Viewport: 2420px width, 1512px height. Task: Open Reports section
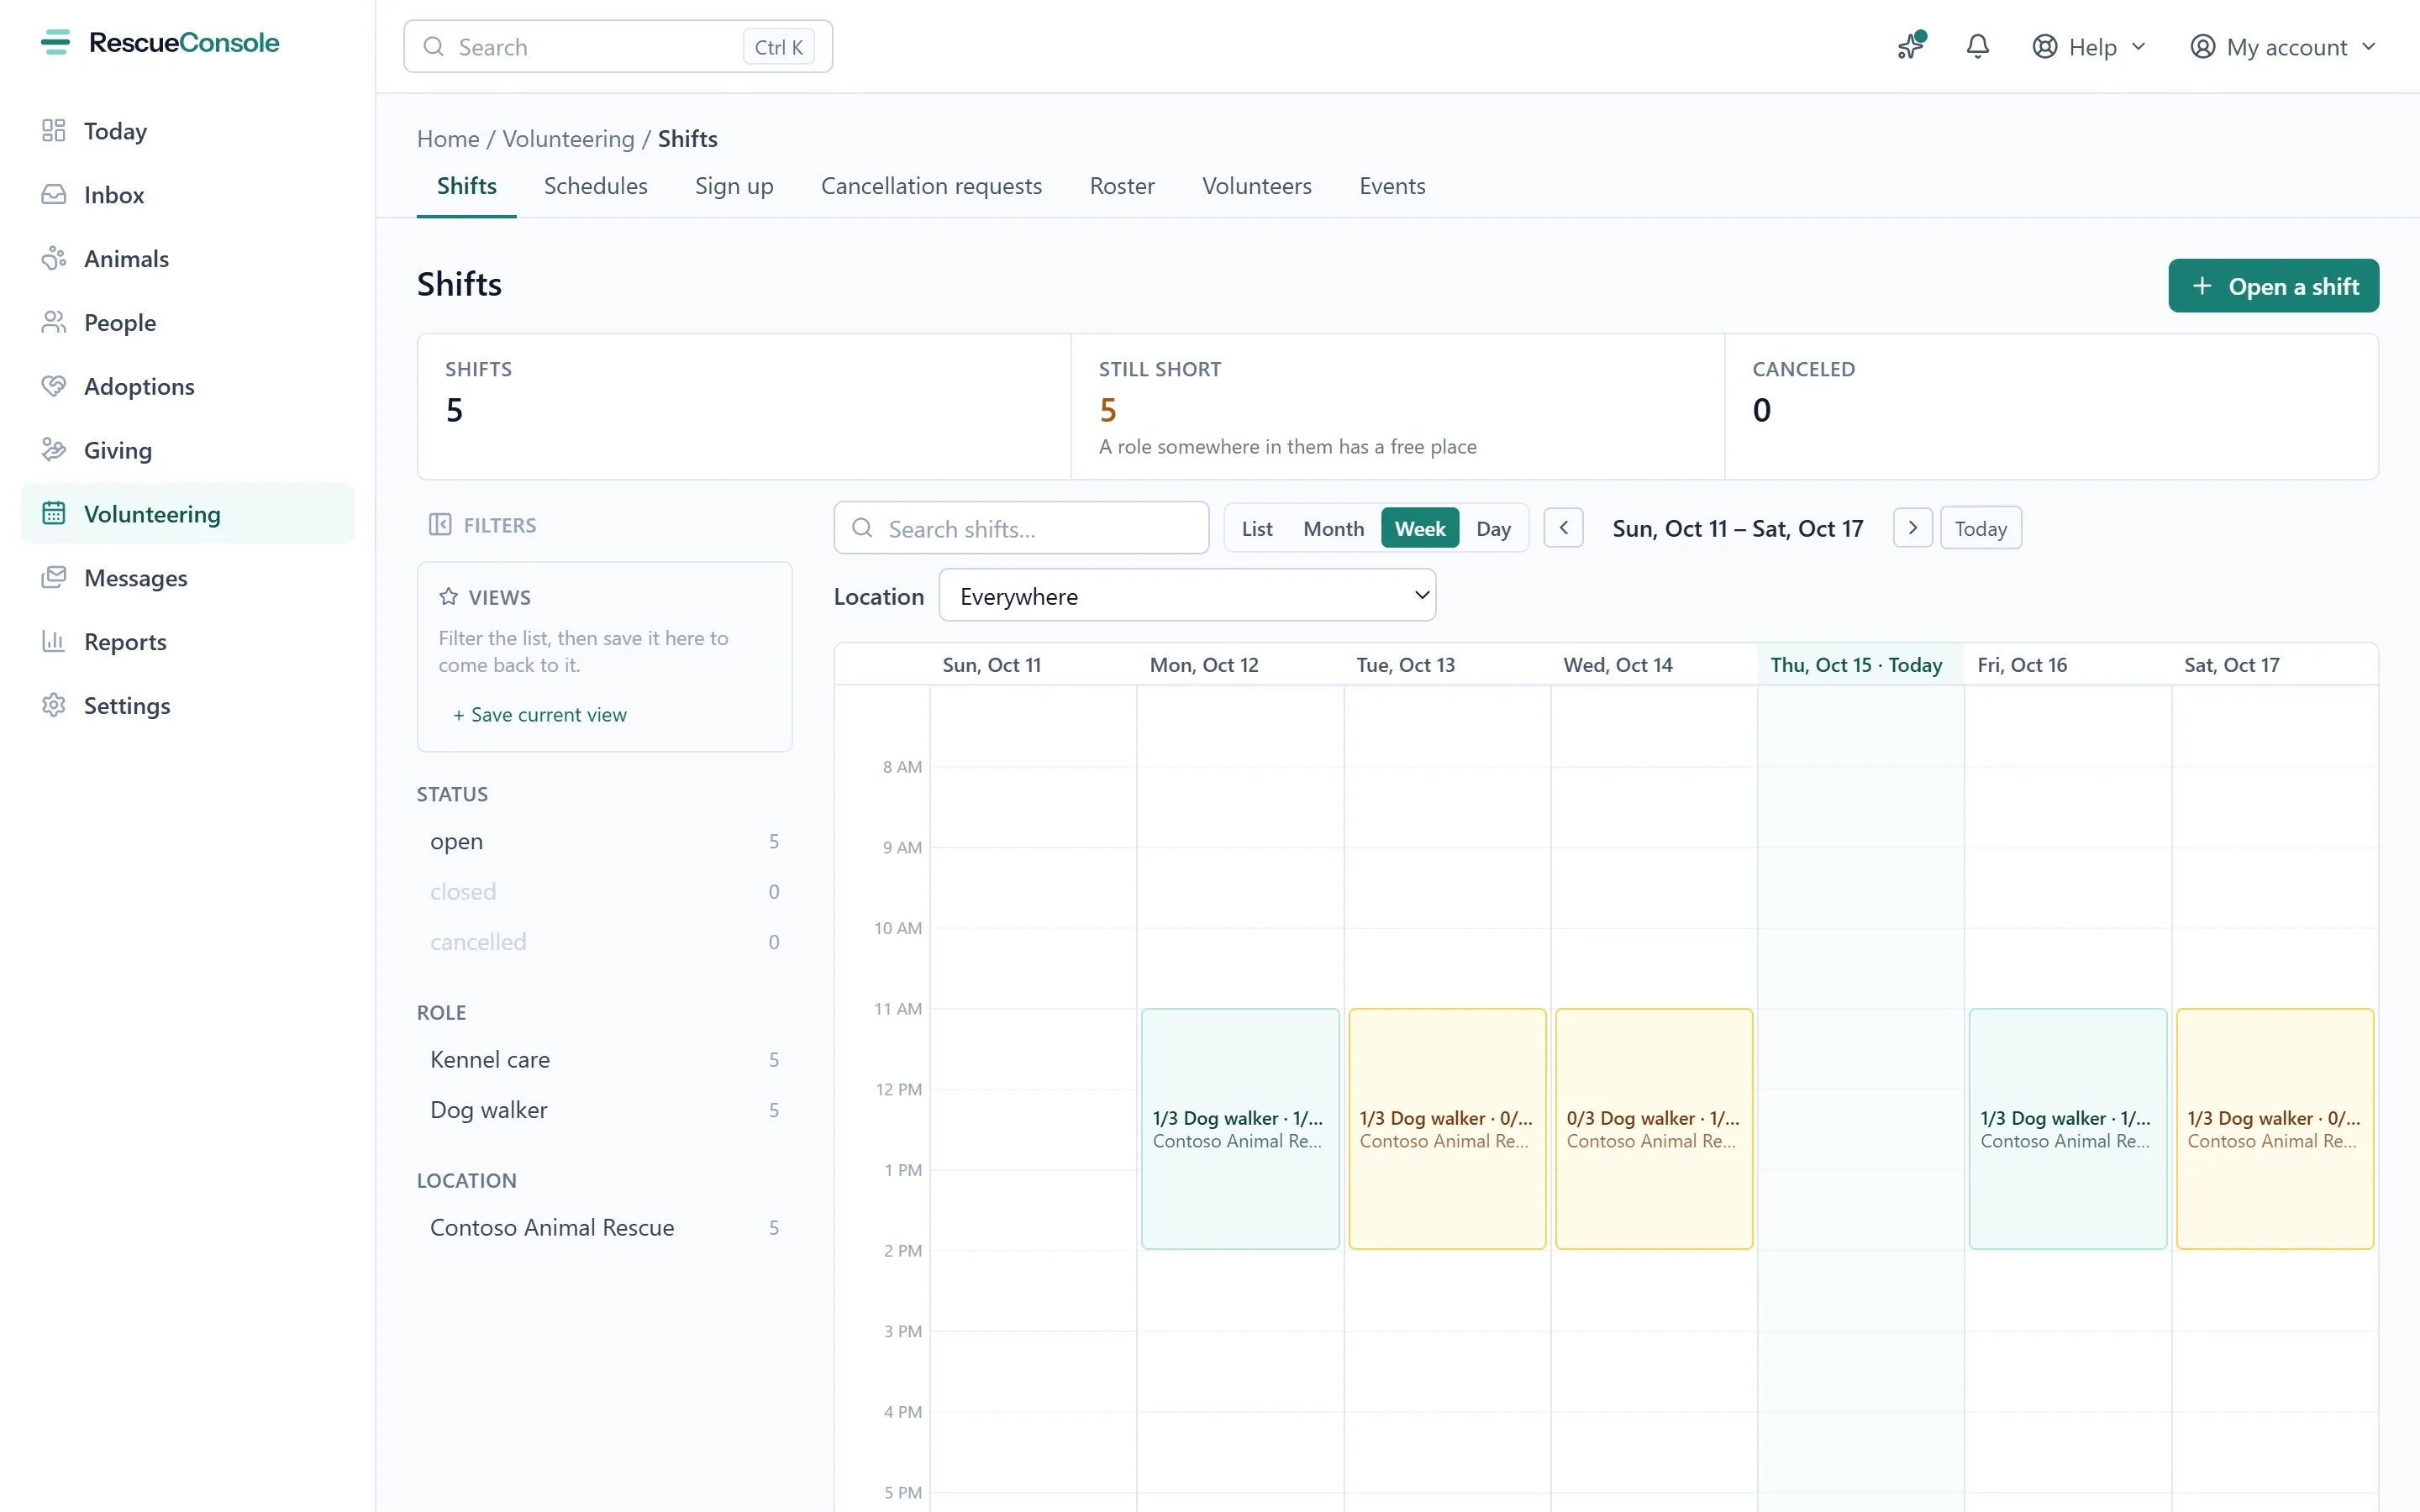coord(187,642)
